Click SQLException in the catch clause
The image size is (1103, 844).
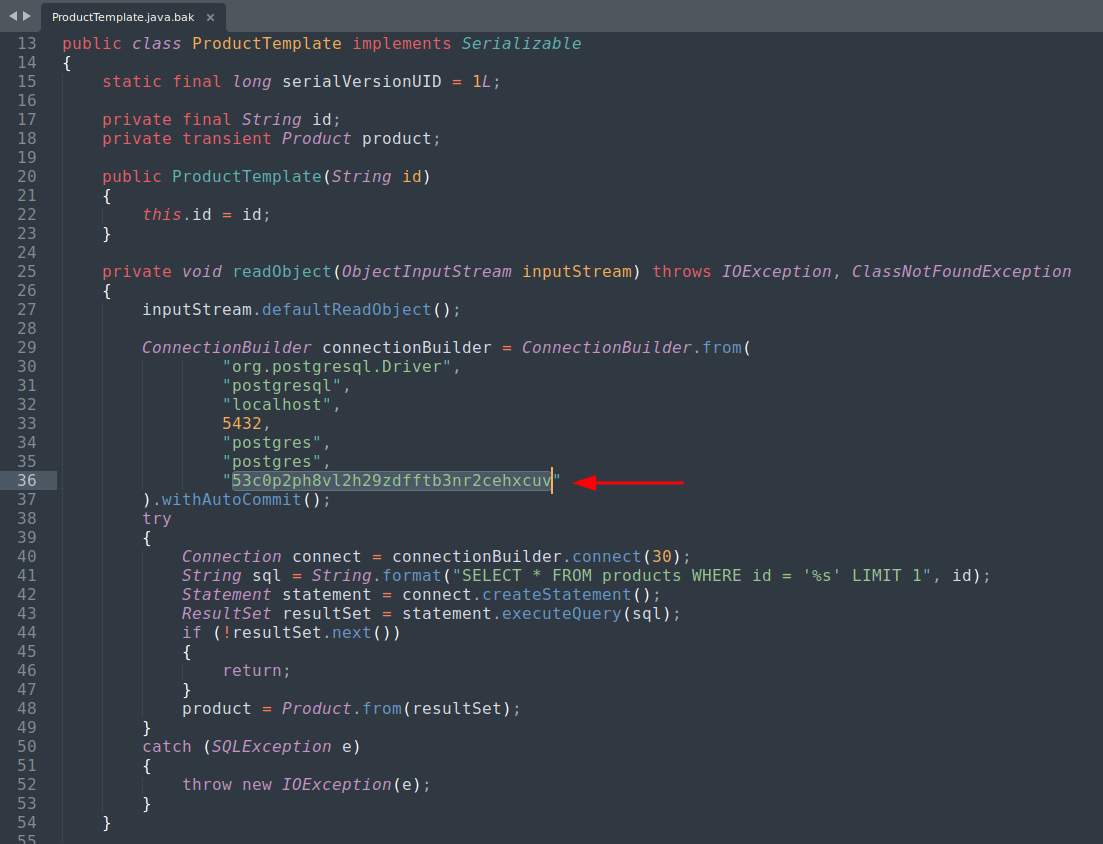[x=272, y=746]
